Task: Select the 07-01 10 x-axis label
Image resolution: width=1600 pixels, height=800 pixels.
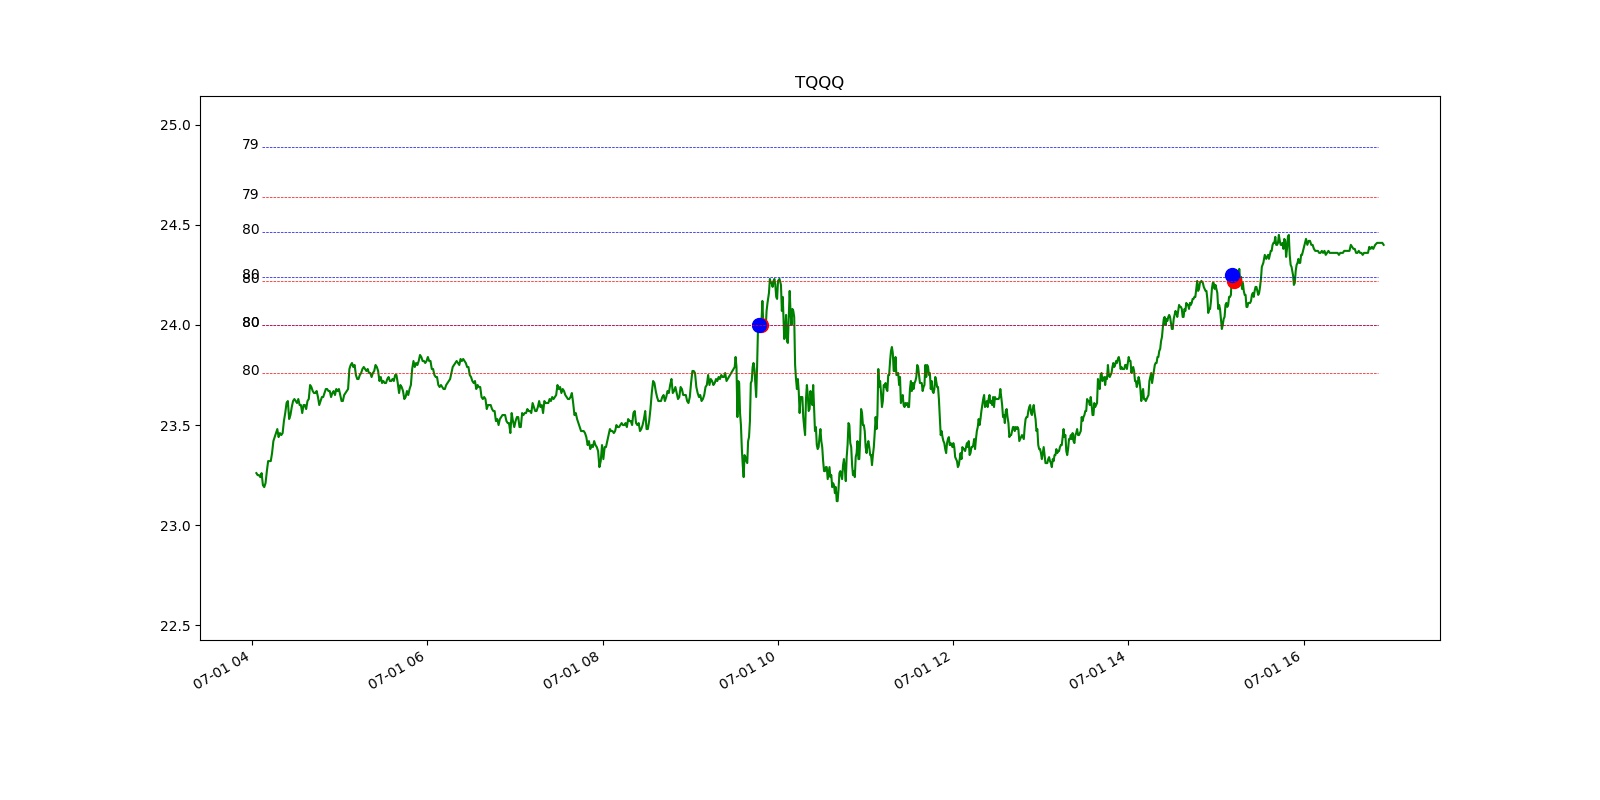Action: 747,669
